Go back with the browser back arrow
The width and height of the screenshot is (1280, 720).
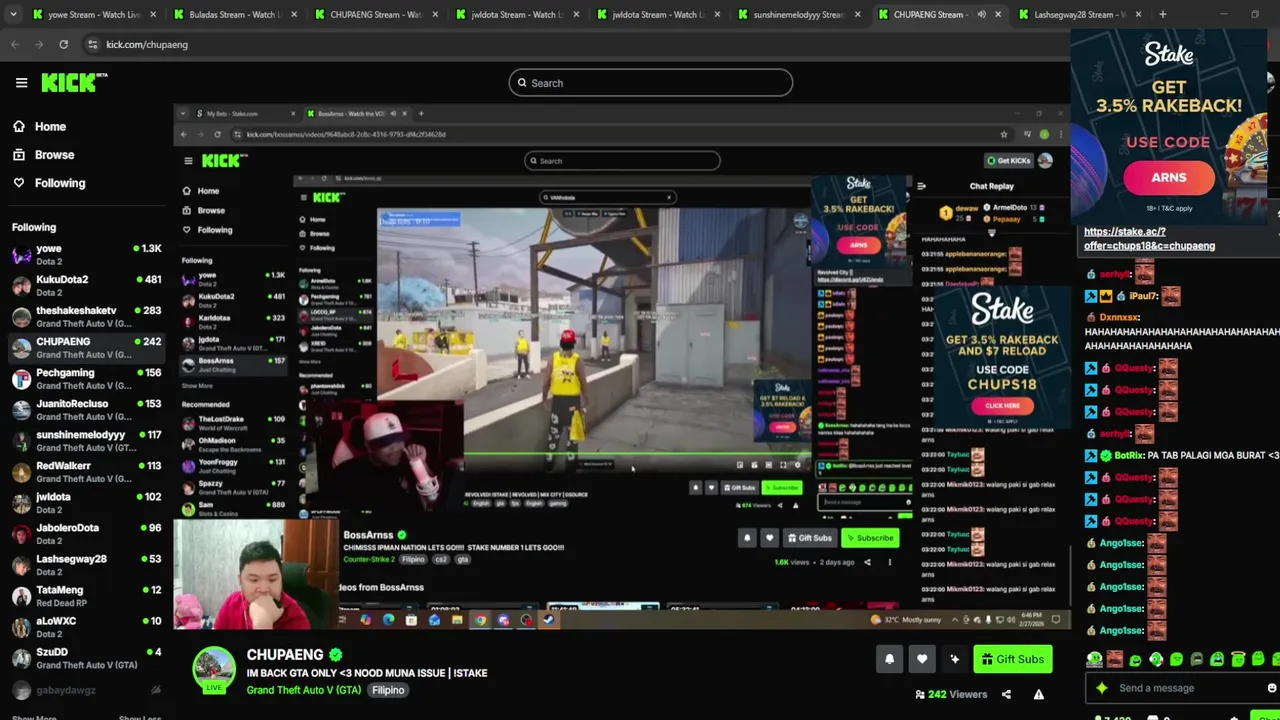pyautogui.click(x=15, y=44)
